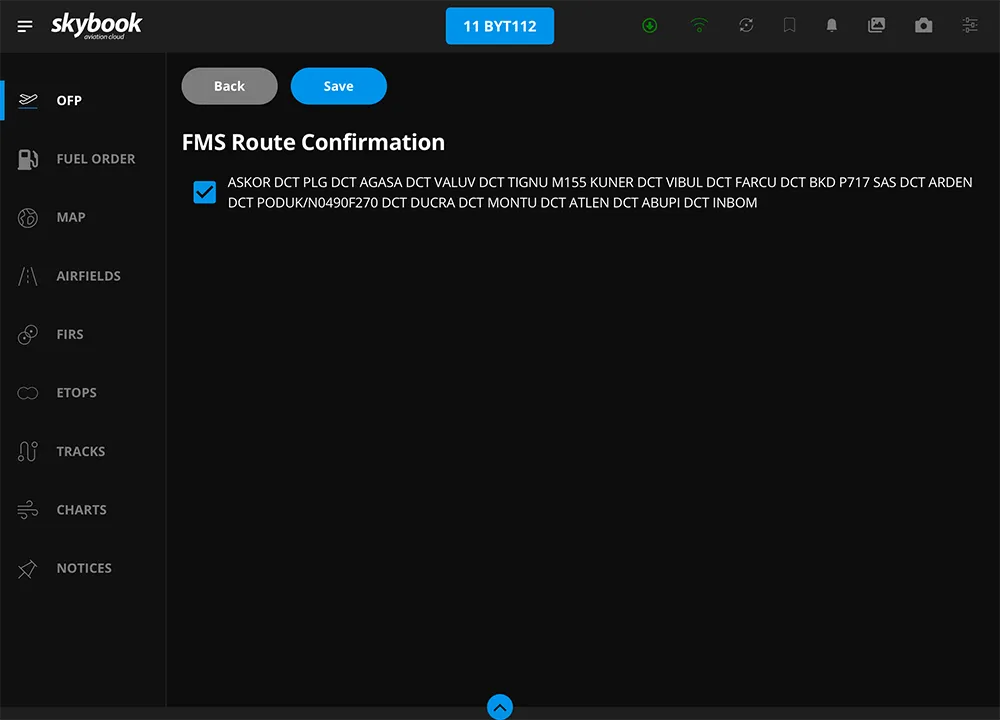Open the bookmark icon in top bar

click(x=789, y=26)
